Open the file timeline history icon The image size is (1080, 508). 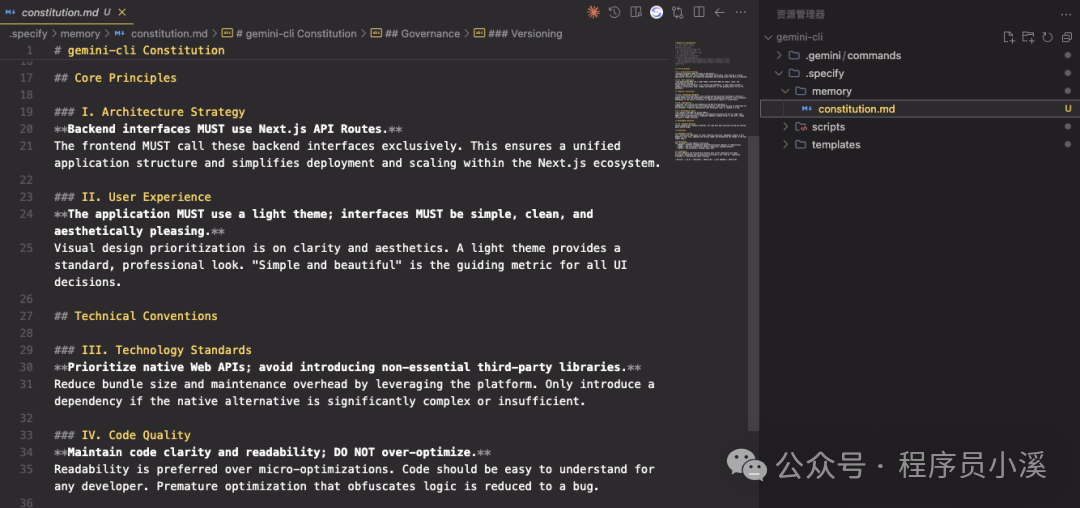click(614, 12)
